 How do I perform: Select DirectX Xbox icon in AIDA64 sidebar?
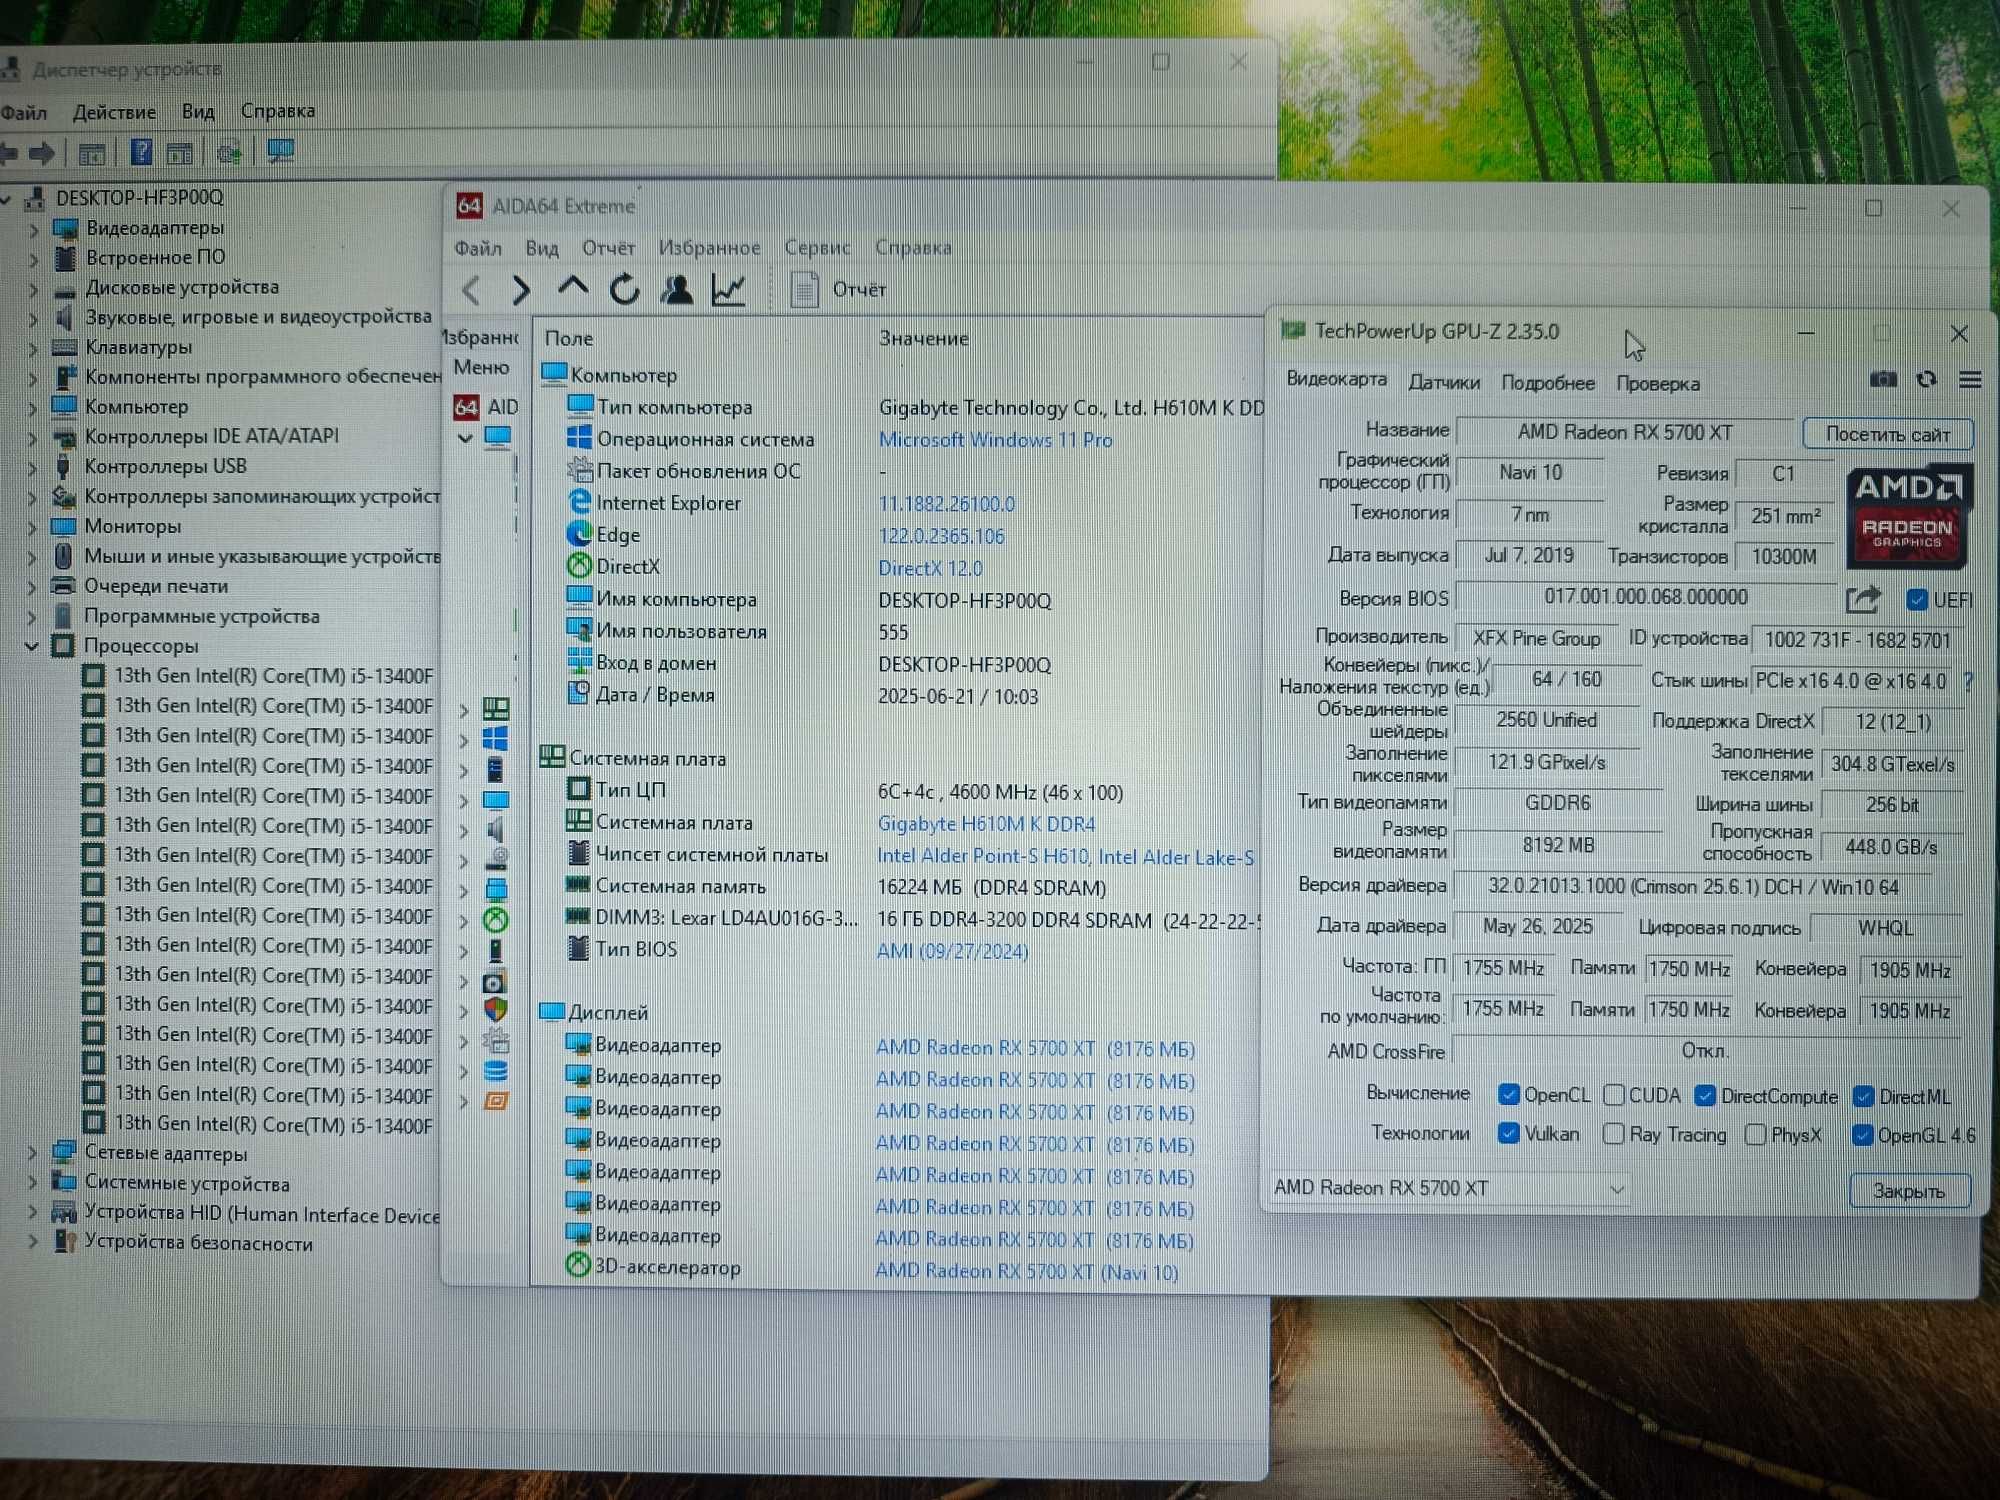tap(496, 919)
